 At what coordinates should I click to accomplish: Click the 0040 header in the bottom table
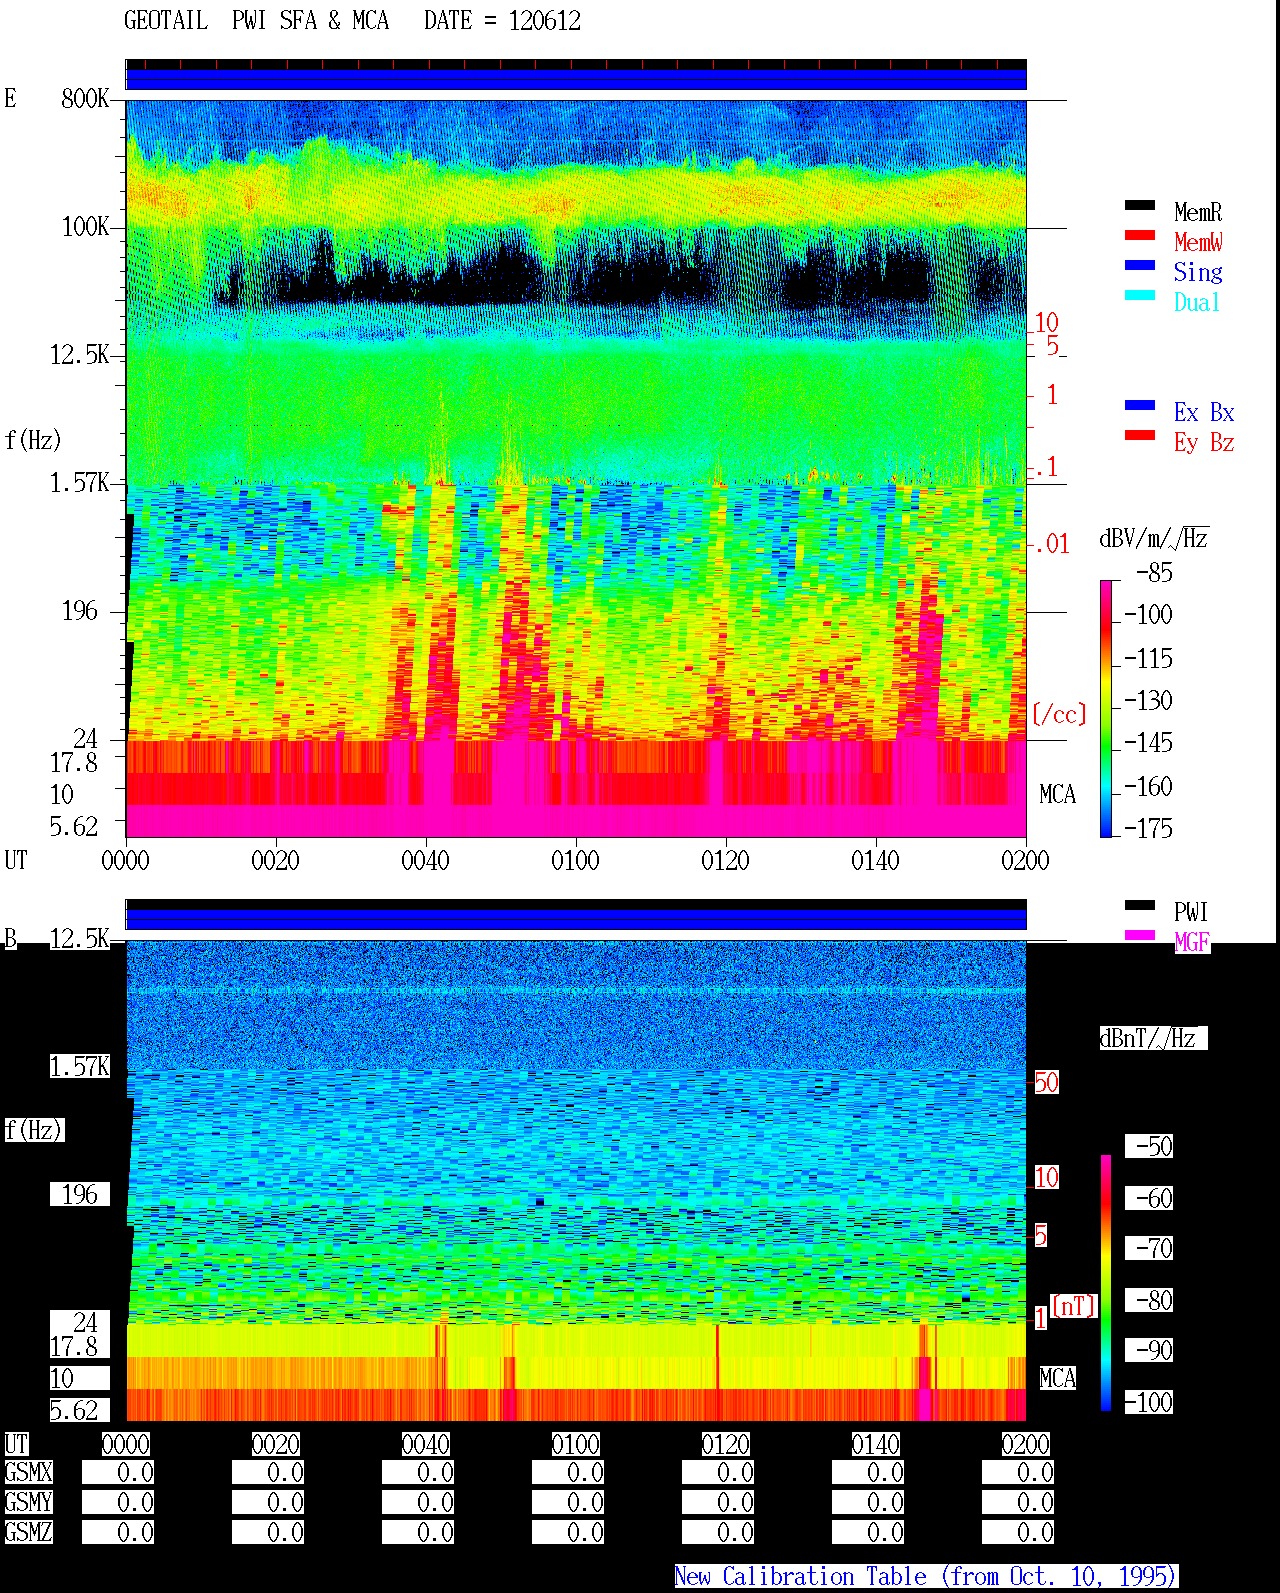tap(425, 1445)
